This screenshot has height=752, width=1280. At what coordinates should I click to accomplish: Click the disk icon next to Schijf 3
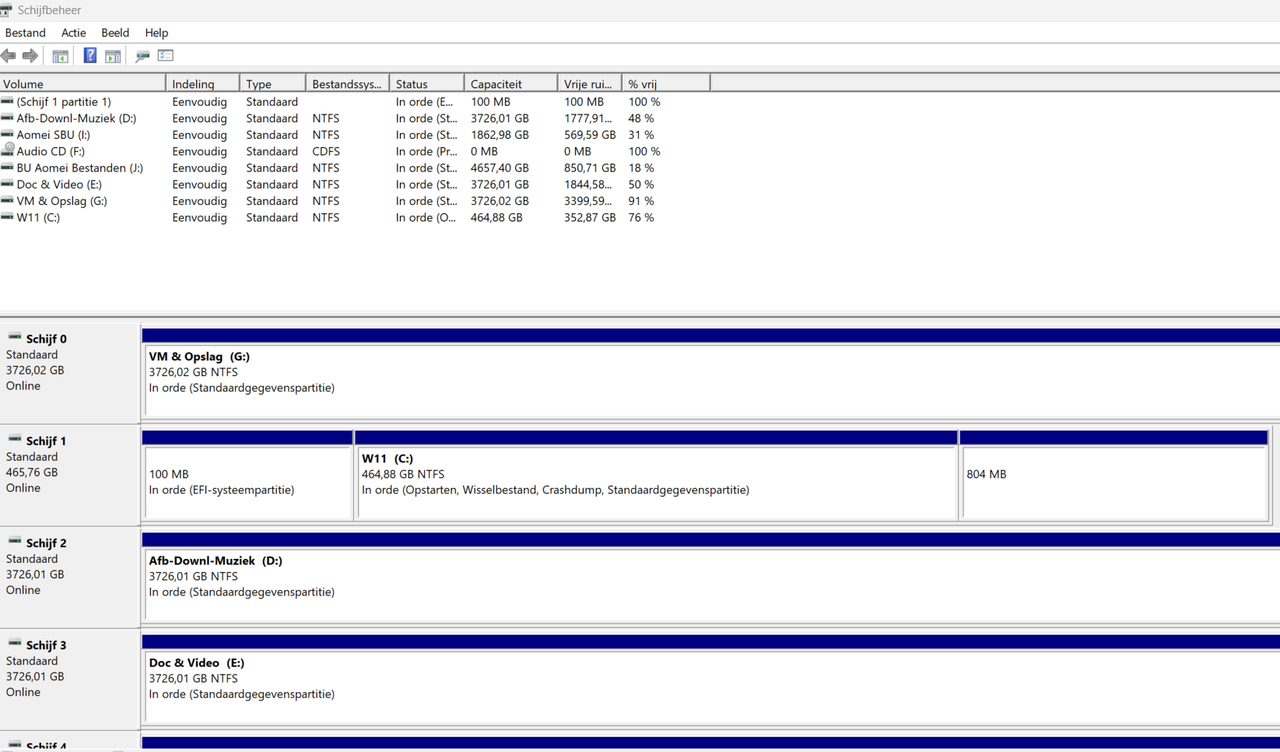point(14,644)
